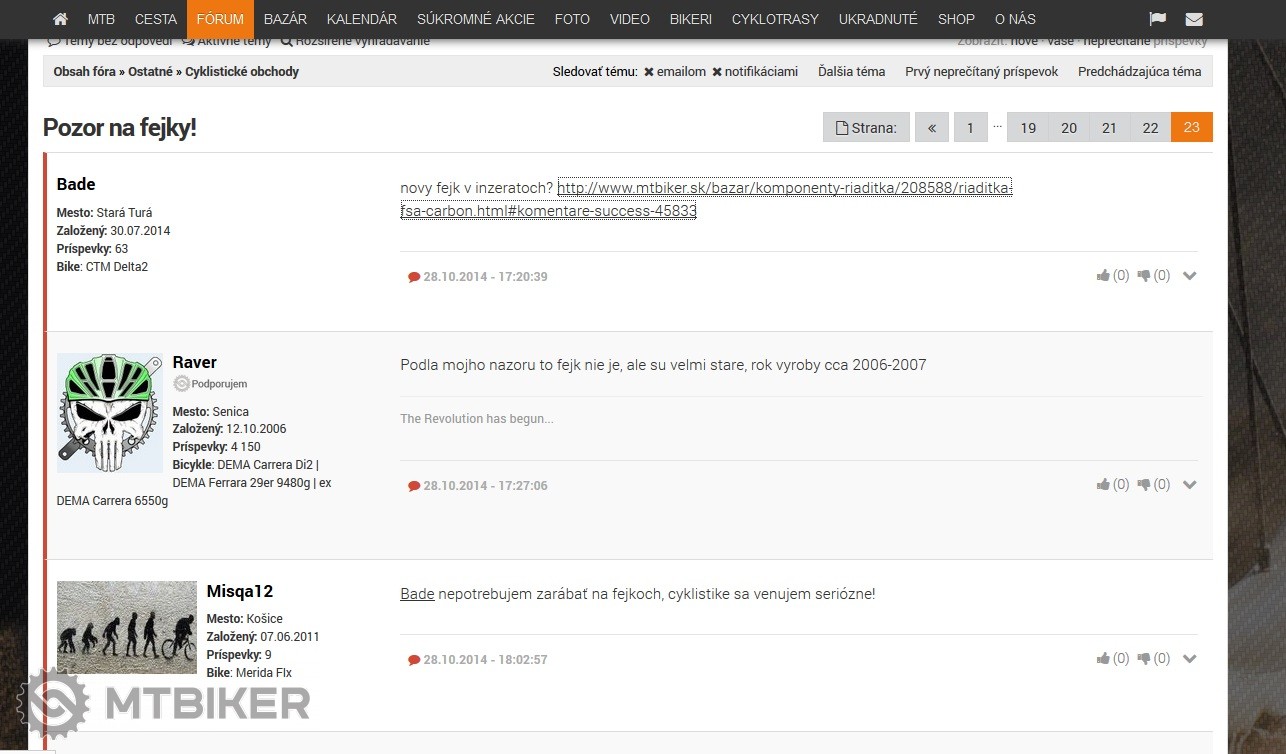The width and height of the screenshot is (1286, 754).
Task: Open Raver's skull avatar image
Action: [110, 413]
